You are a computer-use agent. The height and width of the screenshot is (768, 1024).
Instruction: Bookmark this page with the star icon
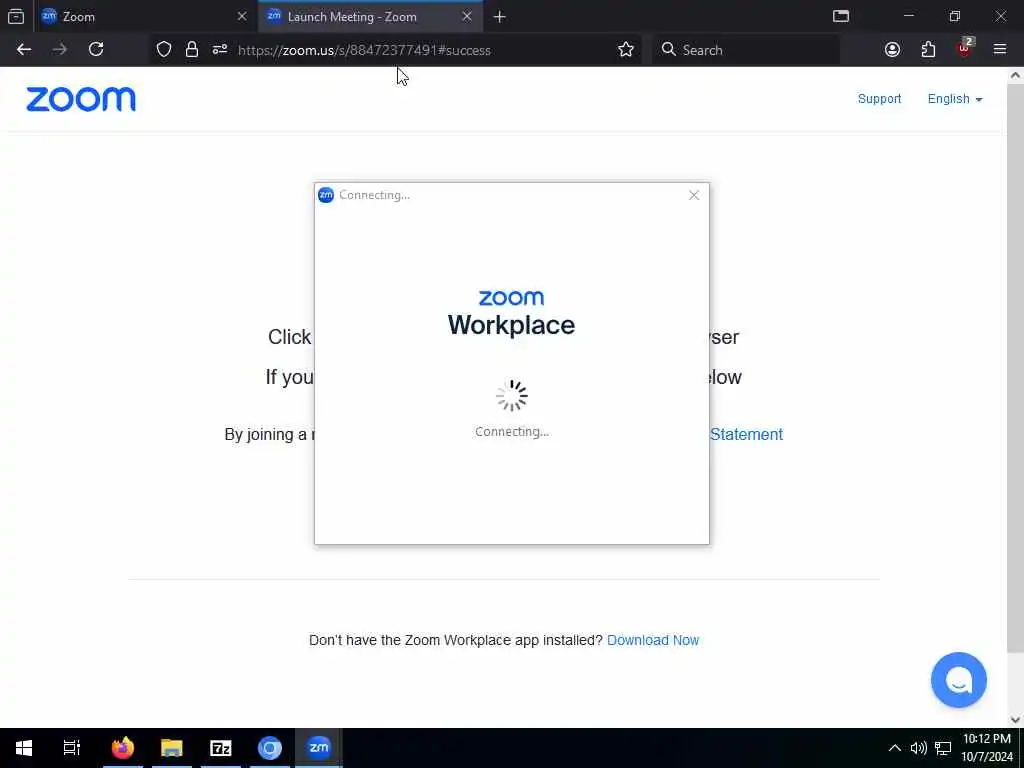[626, 50]
